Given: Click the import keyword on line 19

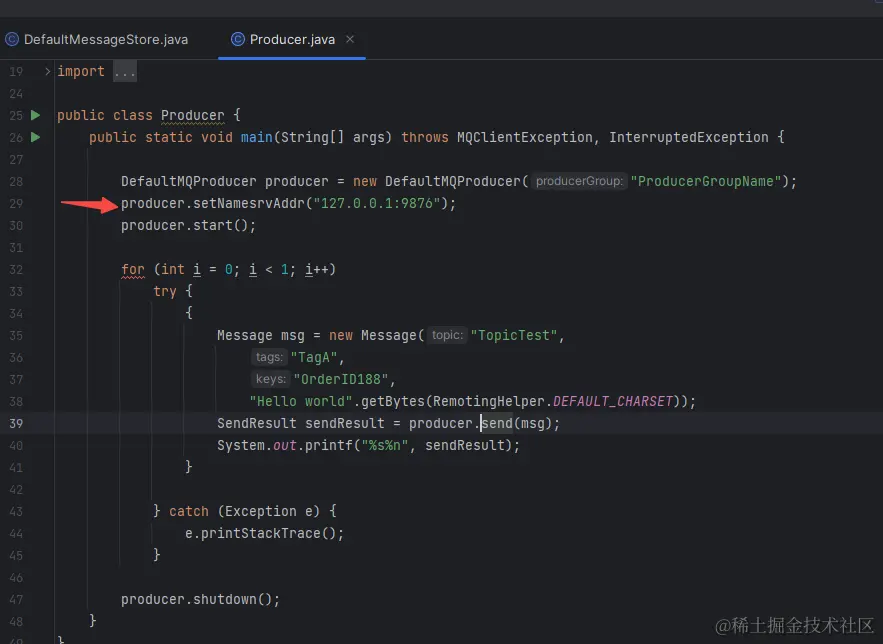Looking at the screenshot, I should point(81,71).
